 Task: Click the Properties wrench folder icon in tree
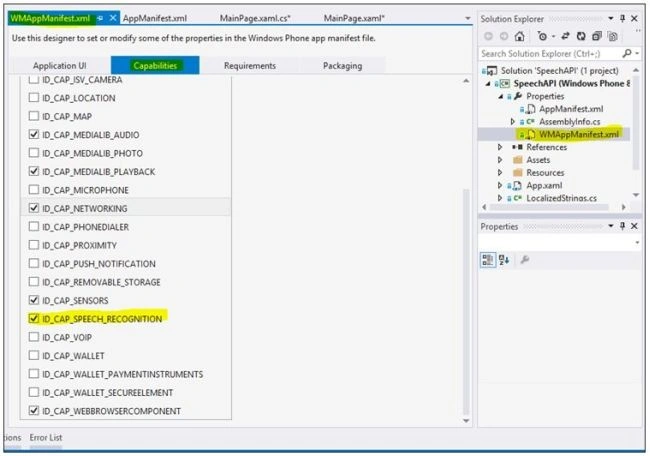tap(518, 96)
